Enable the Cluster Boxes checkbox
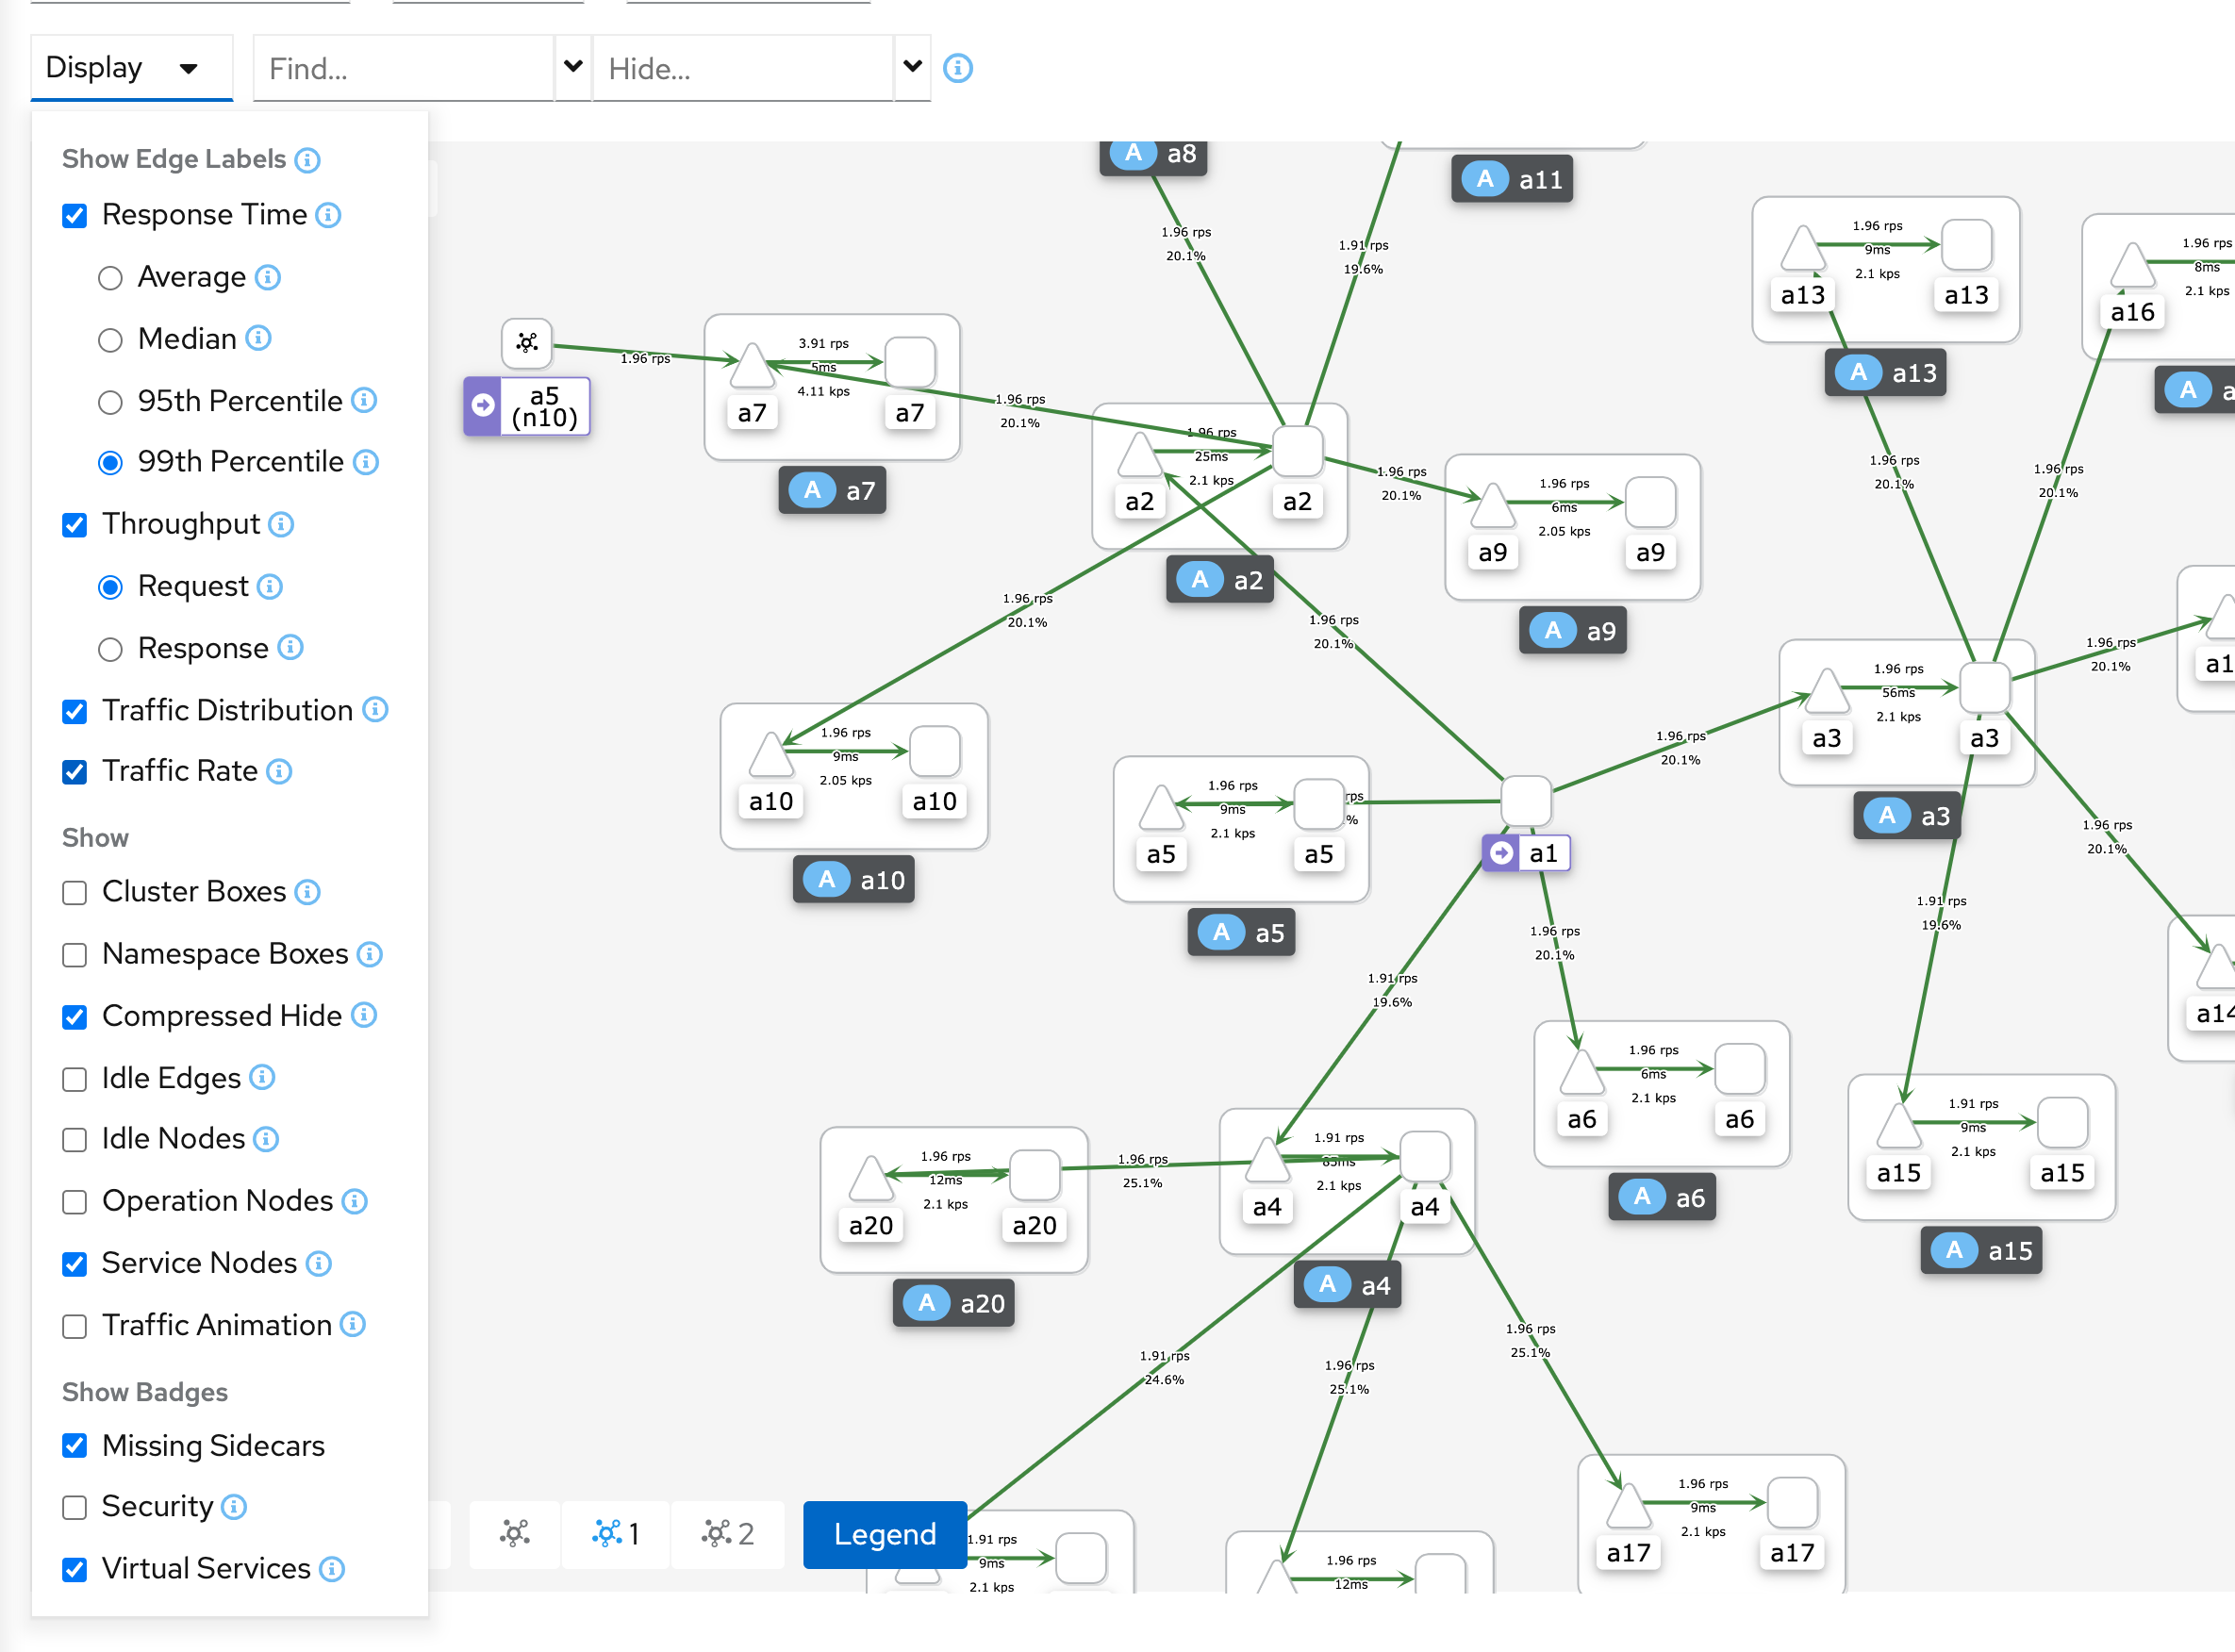The width and height of the screenshot is (2235, 1652). pyautogui.click(x=75, y=893)
